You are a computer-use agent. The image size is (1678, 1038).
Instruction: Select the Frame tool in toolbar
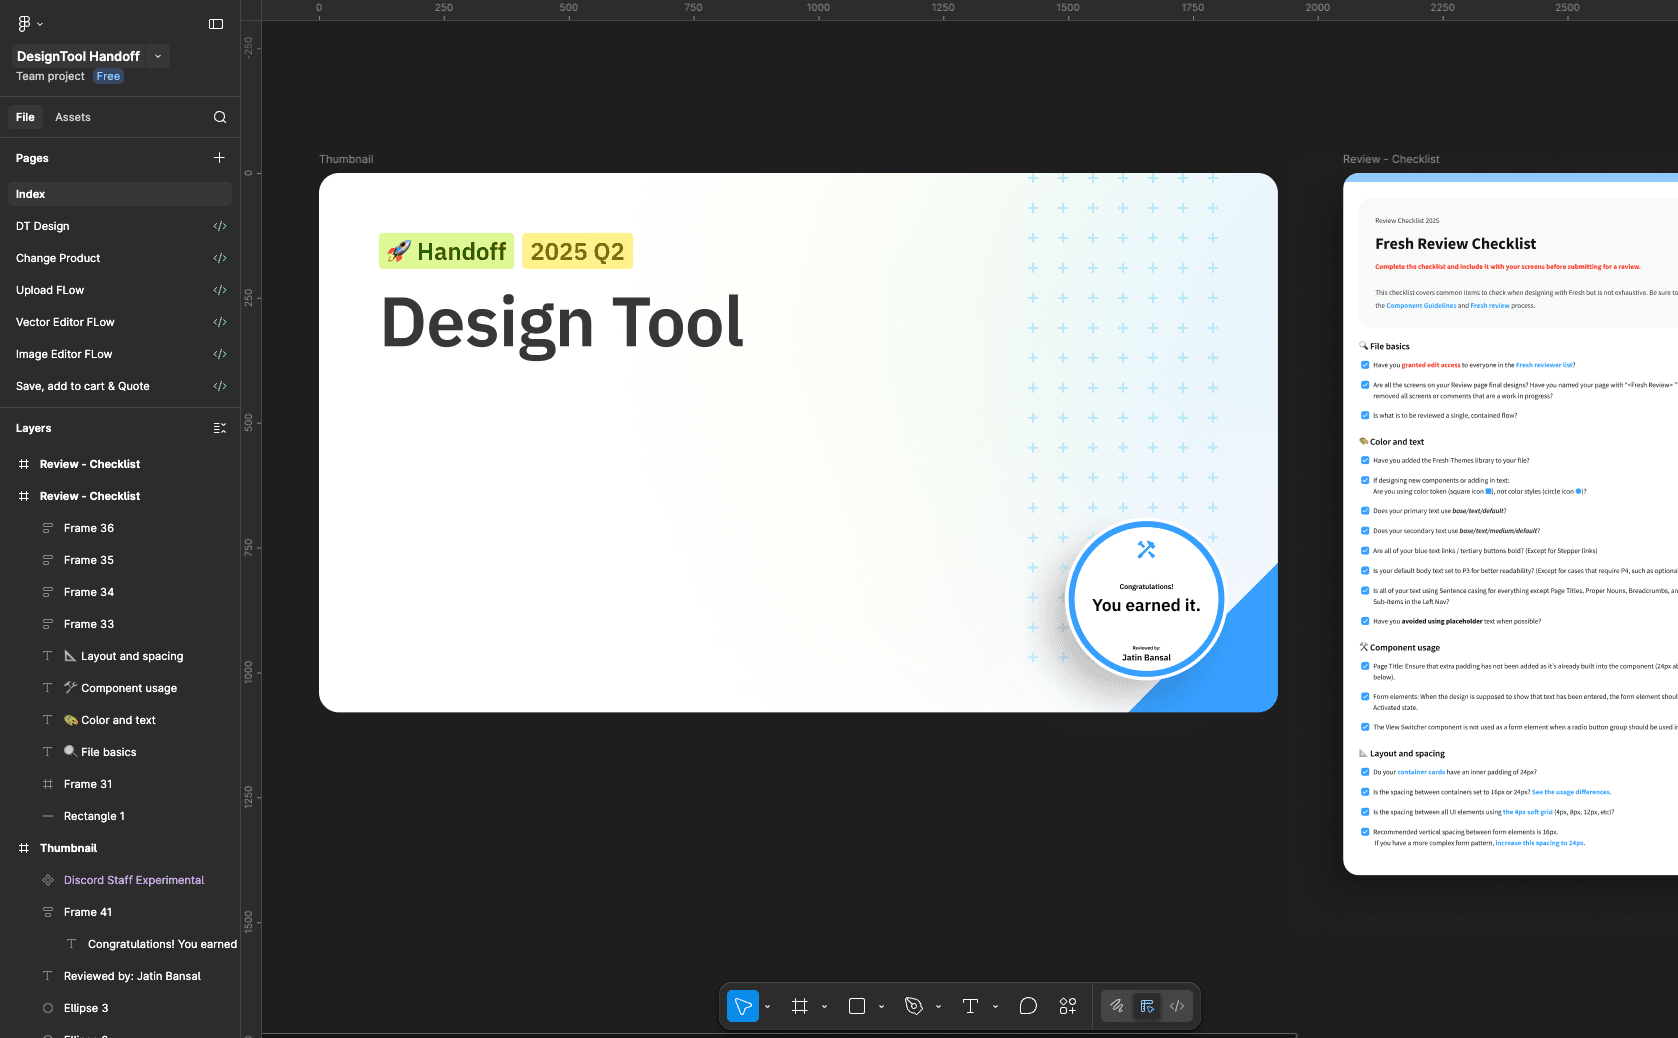(x=799, y=1006)
